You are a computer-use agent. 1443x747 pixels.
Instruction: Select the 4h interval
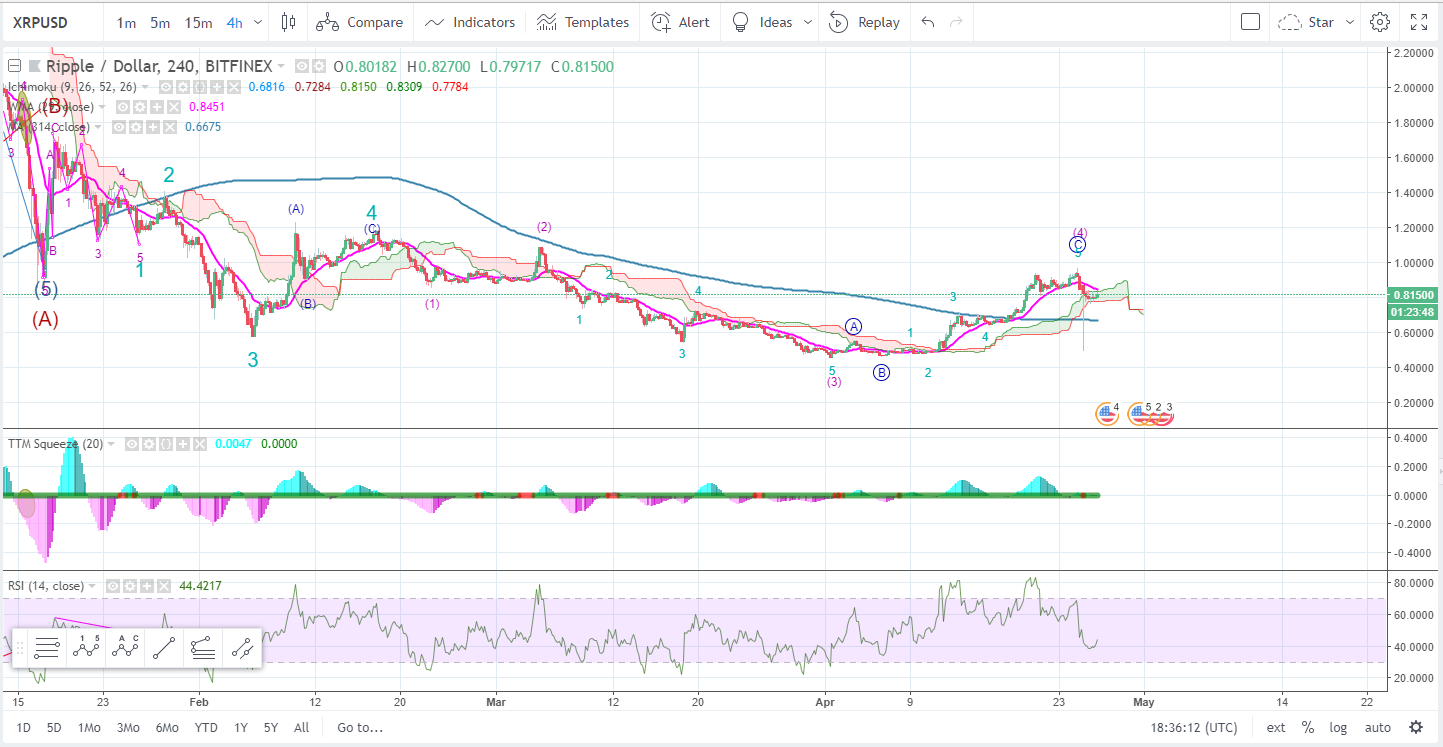[x=234, y=22]
